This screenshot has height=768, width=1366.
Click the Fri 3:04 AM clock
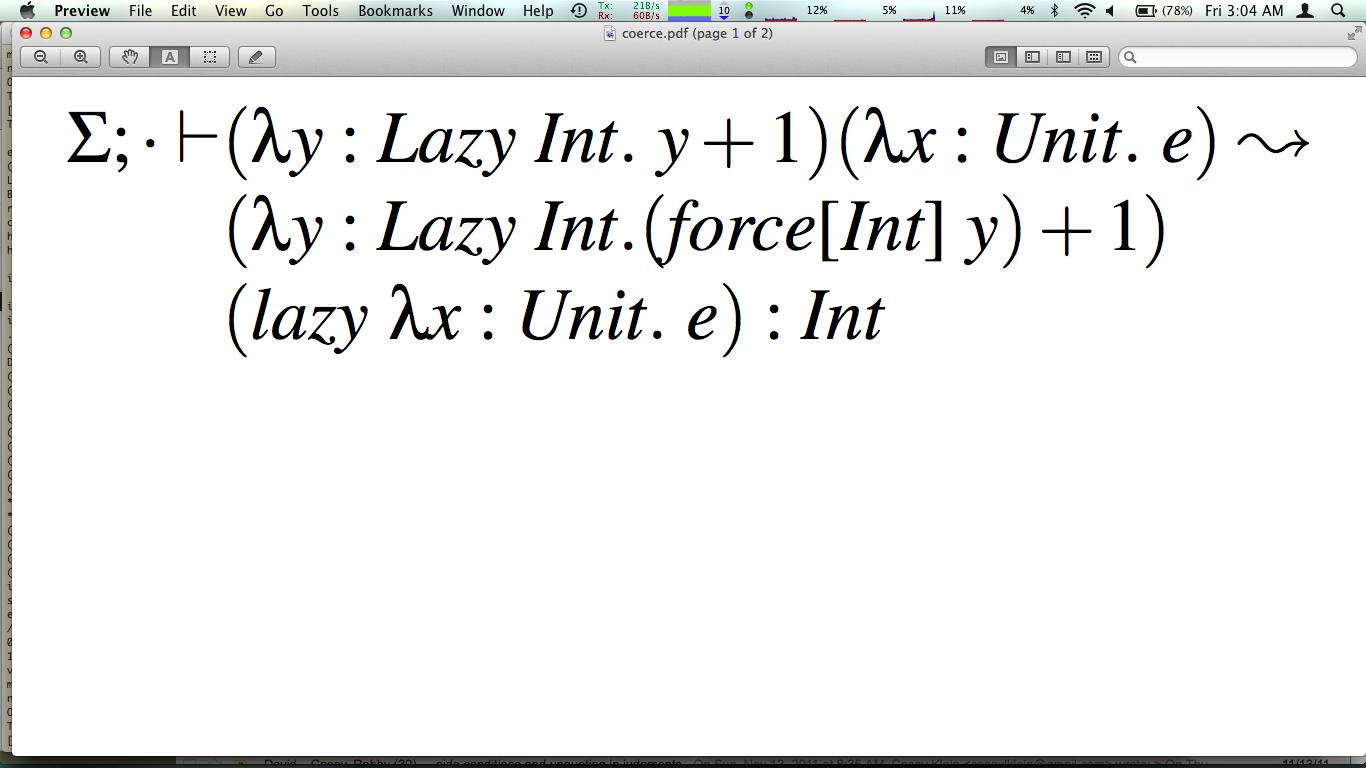pos(1244,11)
